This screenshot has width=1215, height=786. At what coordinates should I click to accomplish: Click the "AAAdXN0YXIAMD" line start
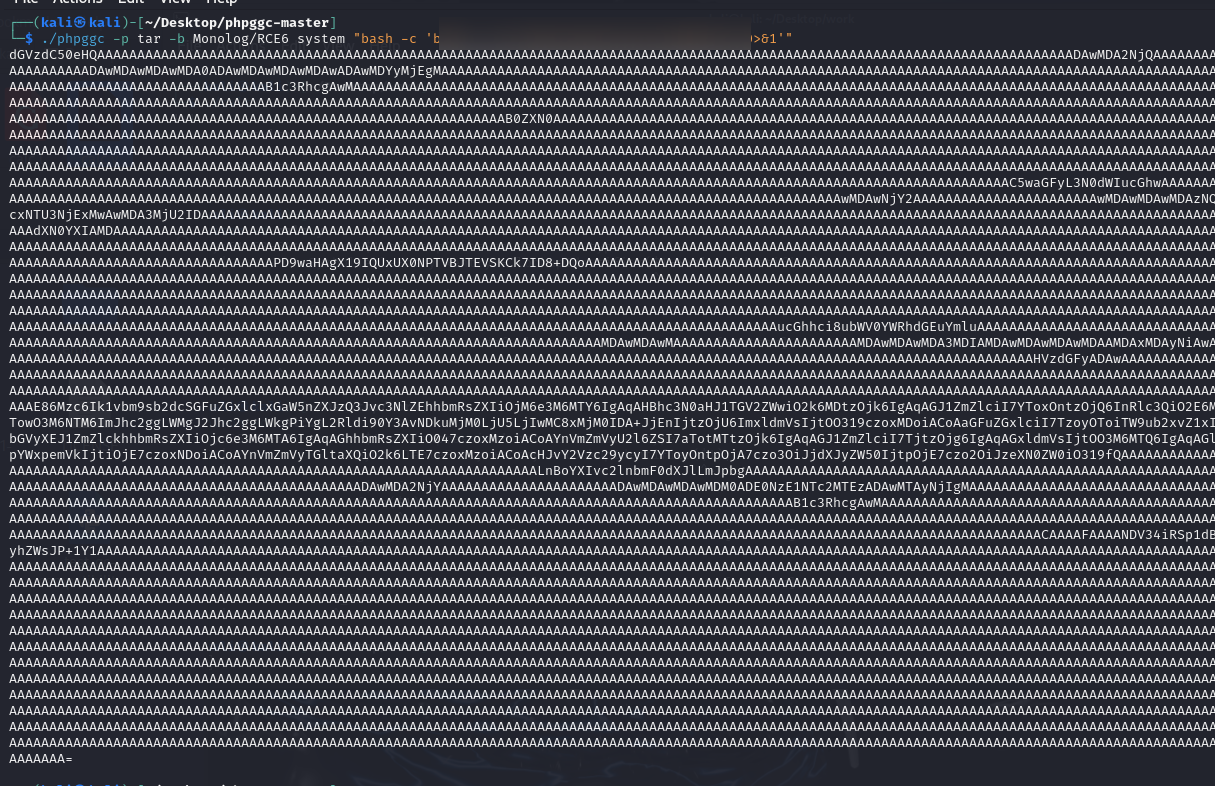(x=61, y=230)
